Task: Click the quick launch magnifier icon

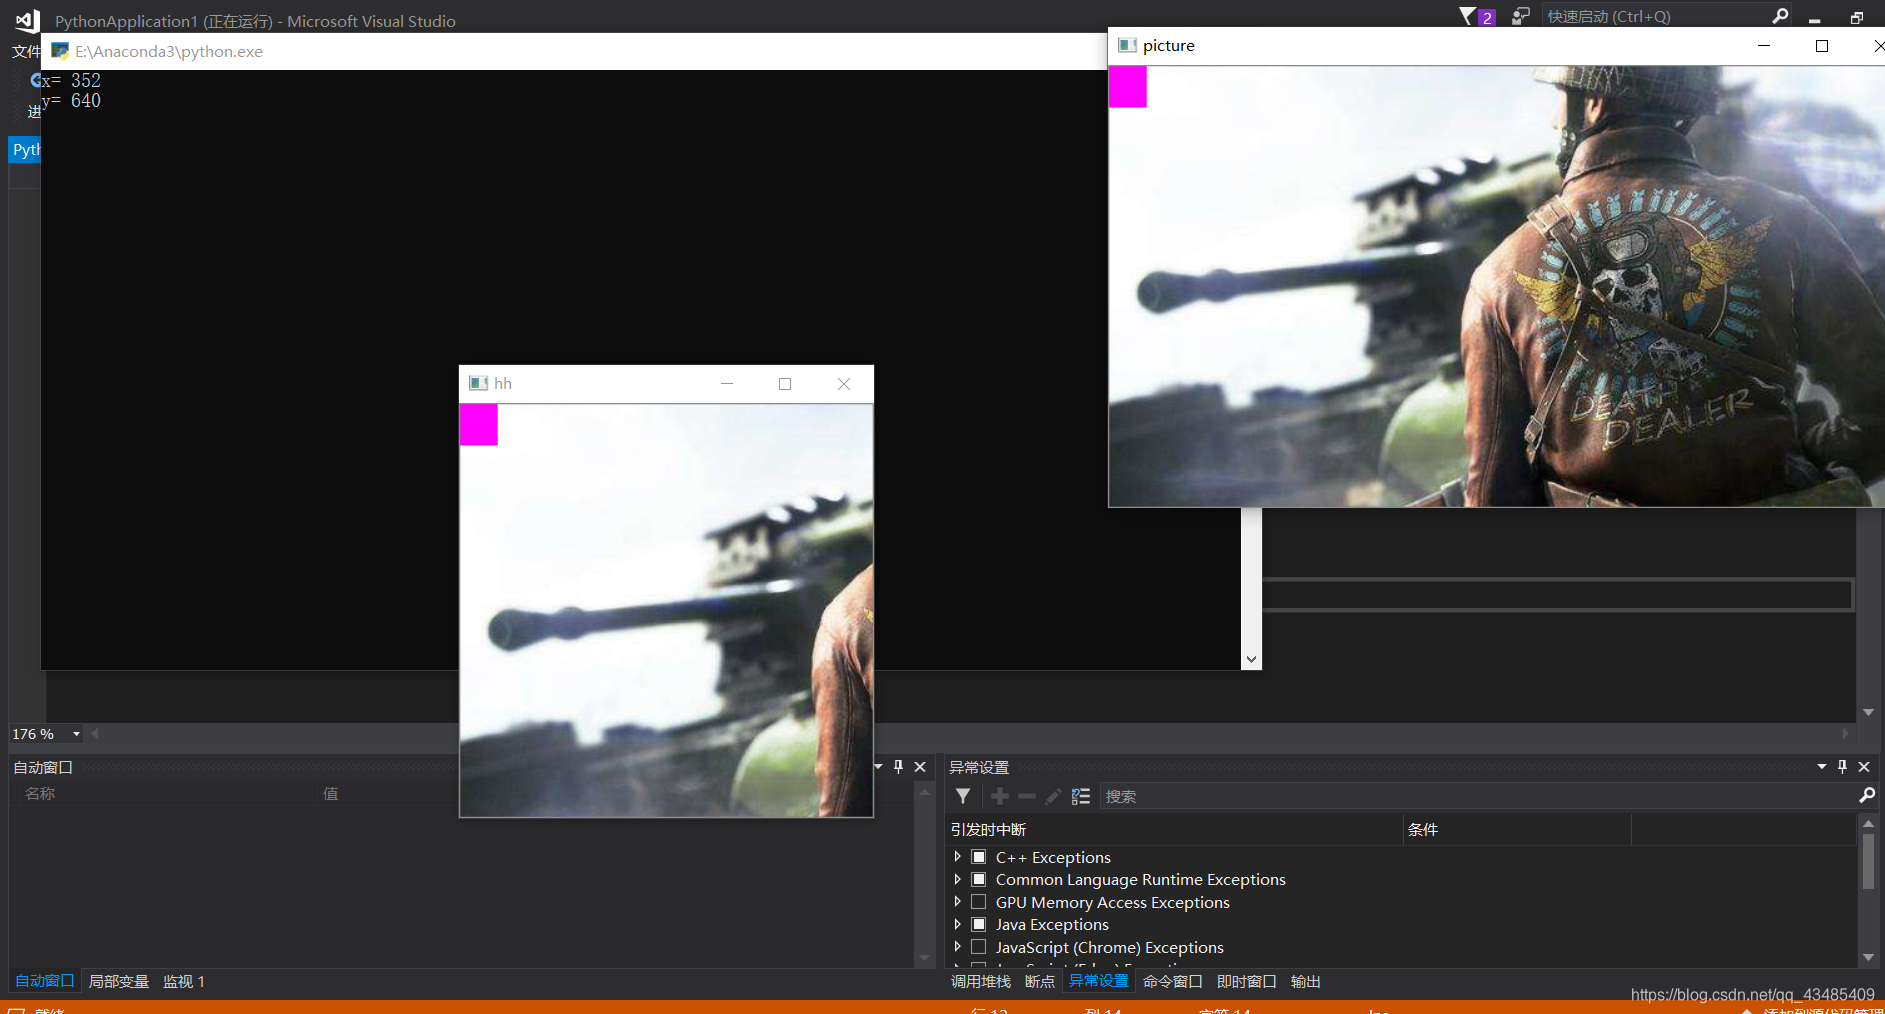Action: [x=1780, y=16]
